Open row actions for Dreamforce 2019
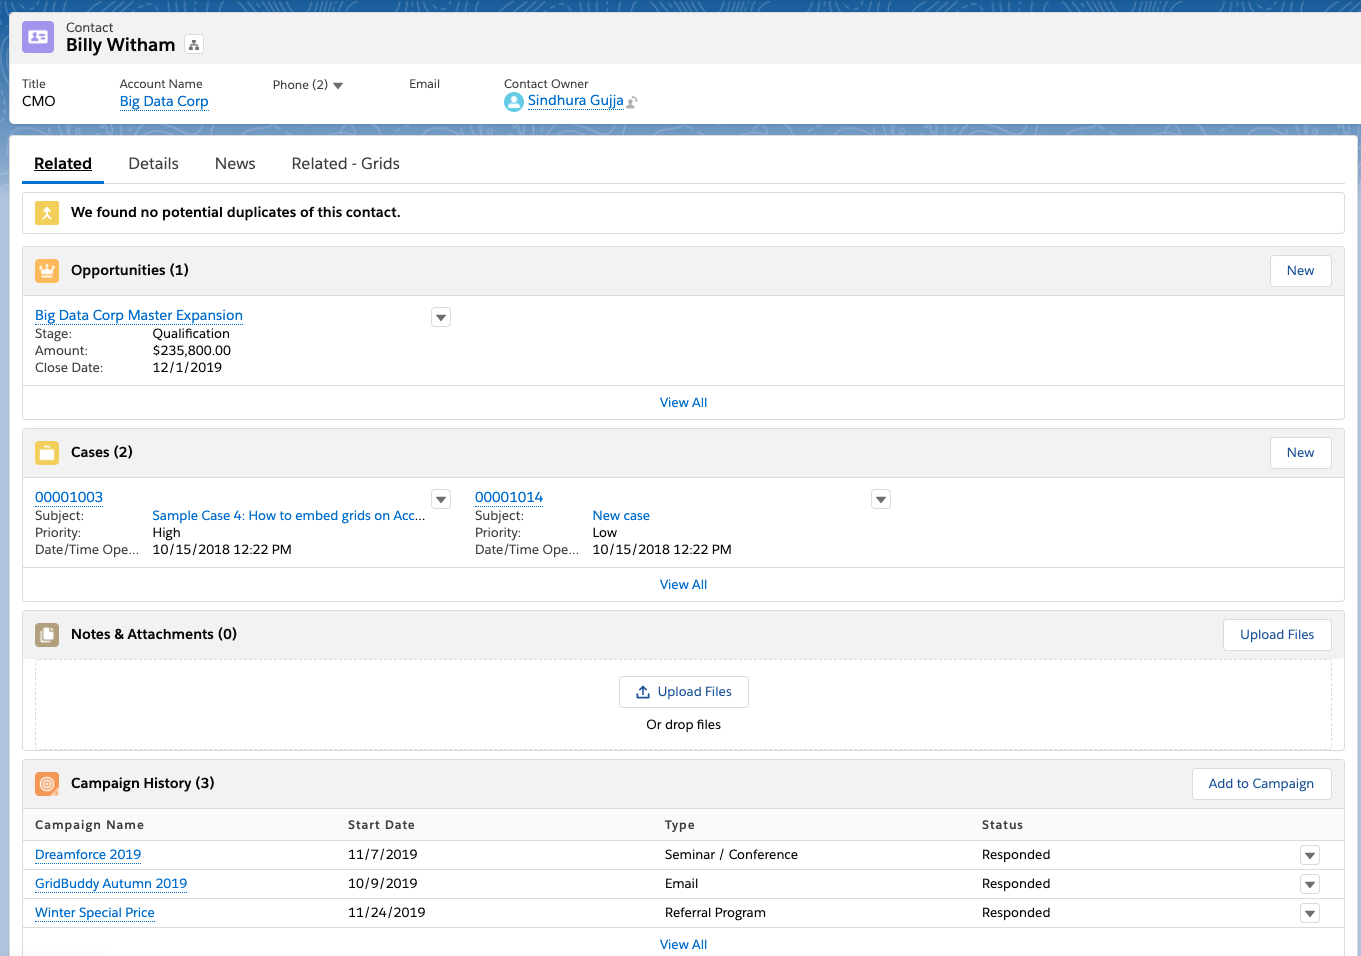 (1310, 855)
